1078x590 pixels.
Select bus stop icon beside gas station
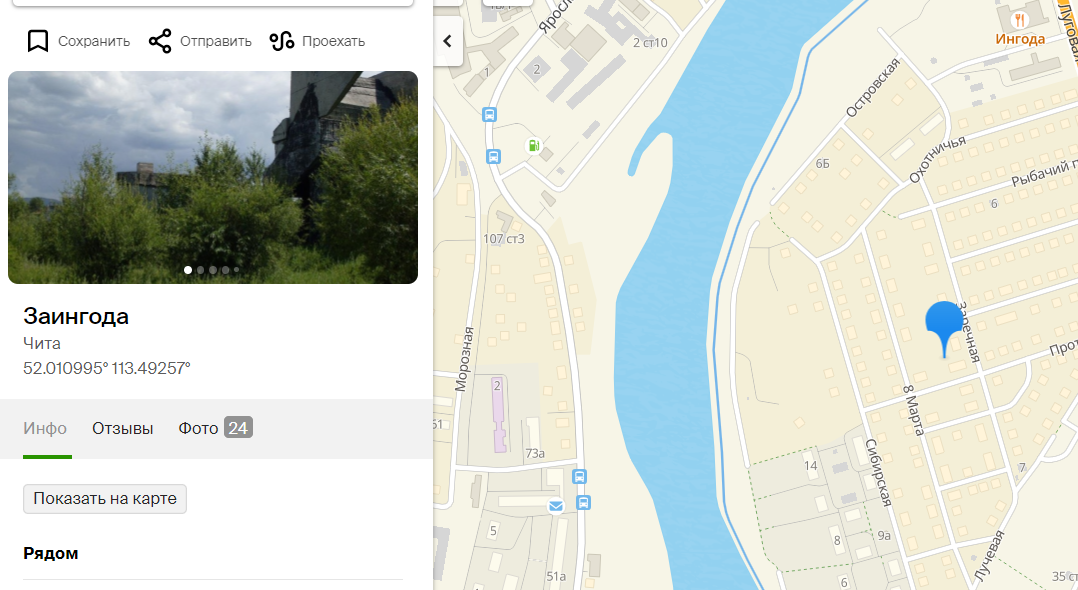coord(494,156)
